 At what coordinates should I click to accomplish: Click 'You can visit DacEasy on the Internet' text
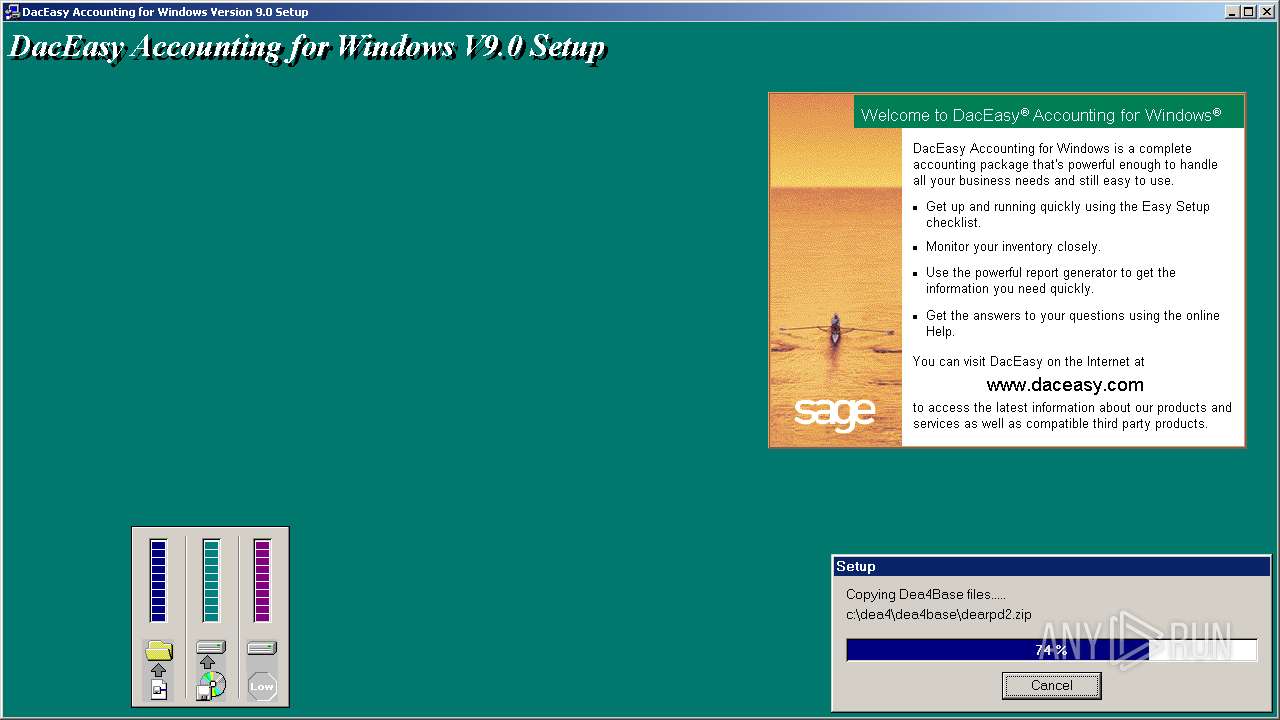1029,361
